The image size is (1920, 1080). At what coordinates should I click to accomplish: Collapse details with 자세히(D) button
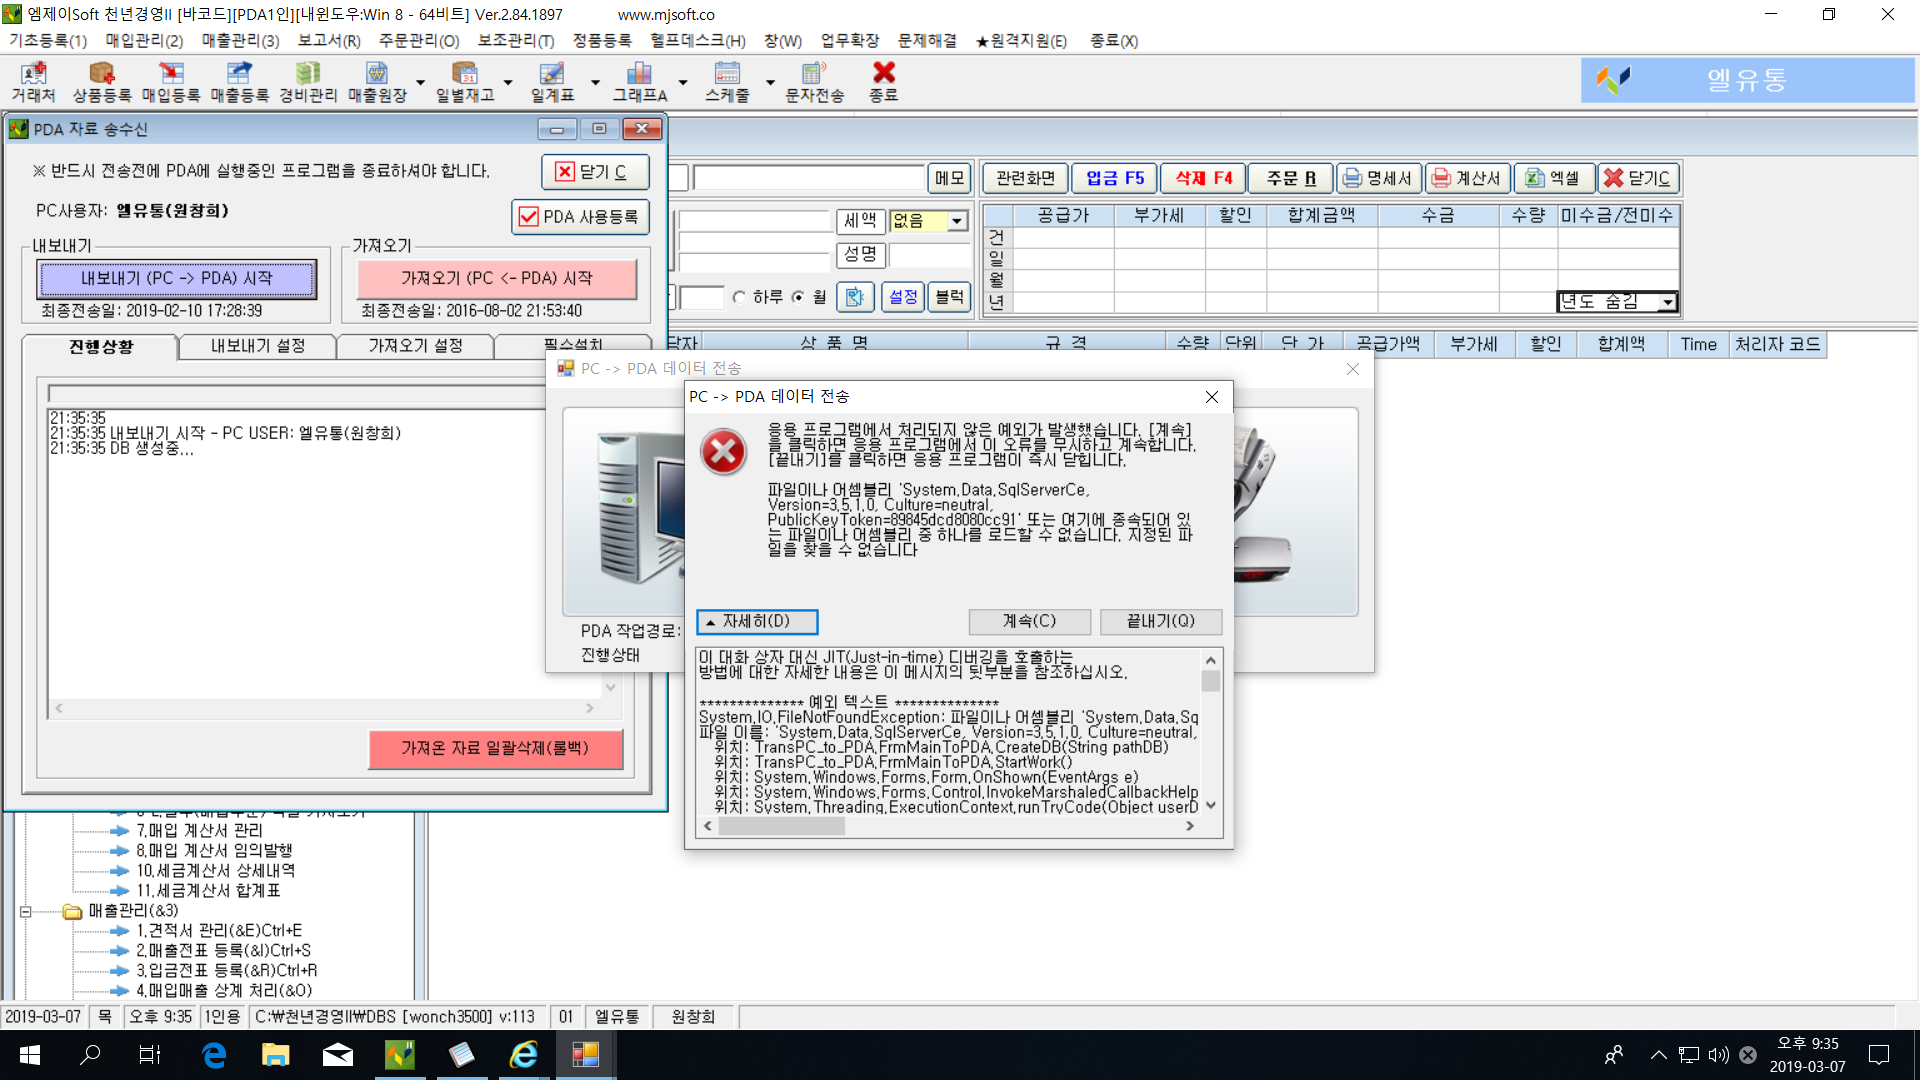tap(757, 622)
